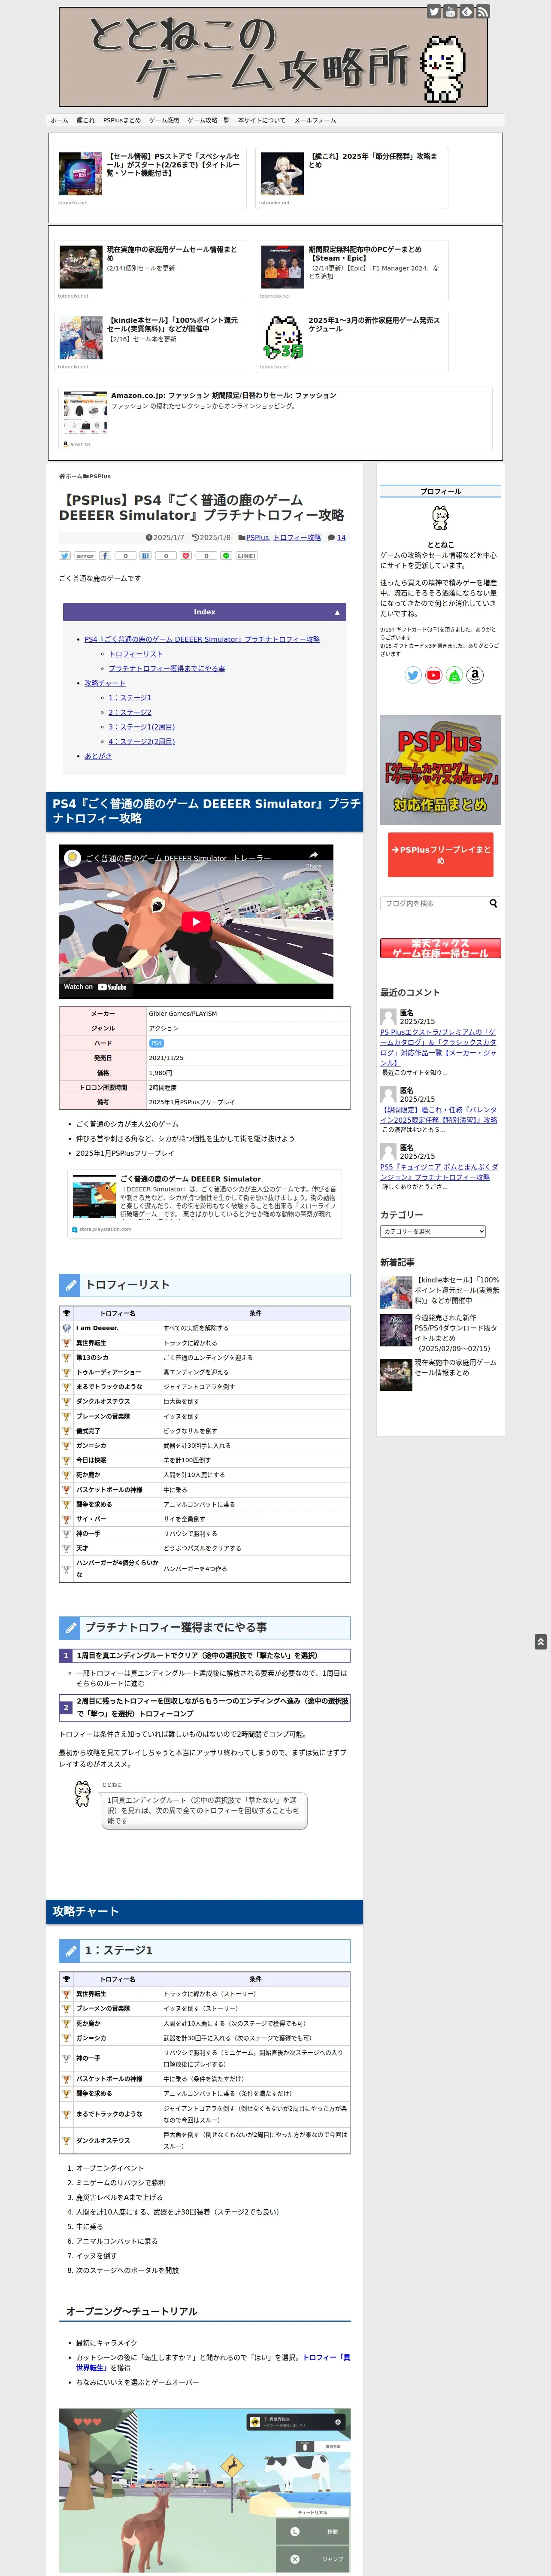Open profile Twitter round icon in sidebar
This screenshot has width=551, height=2576.
point(413,675)
